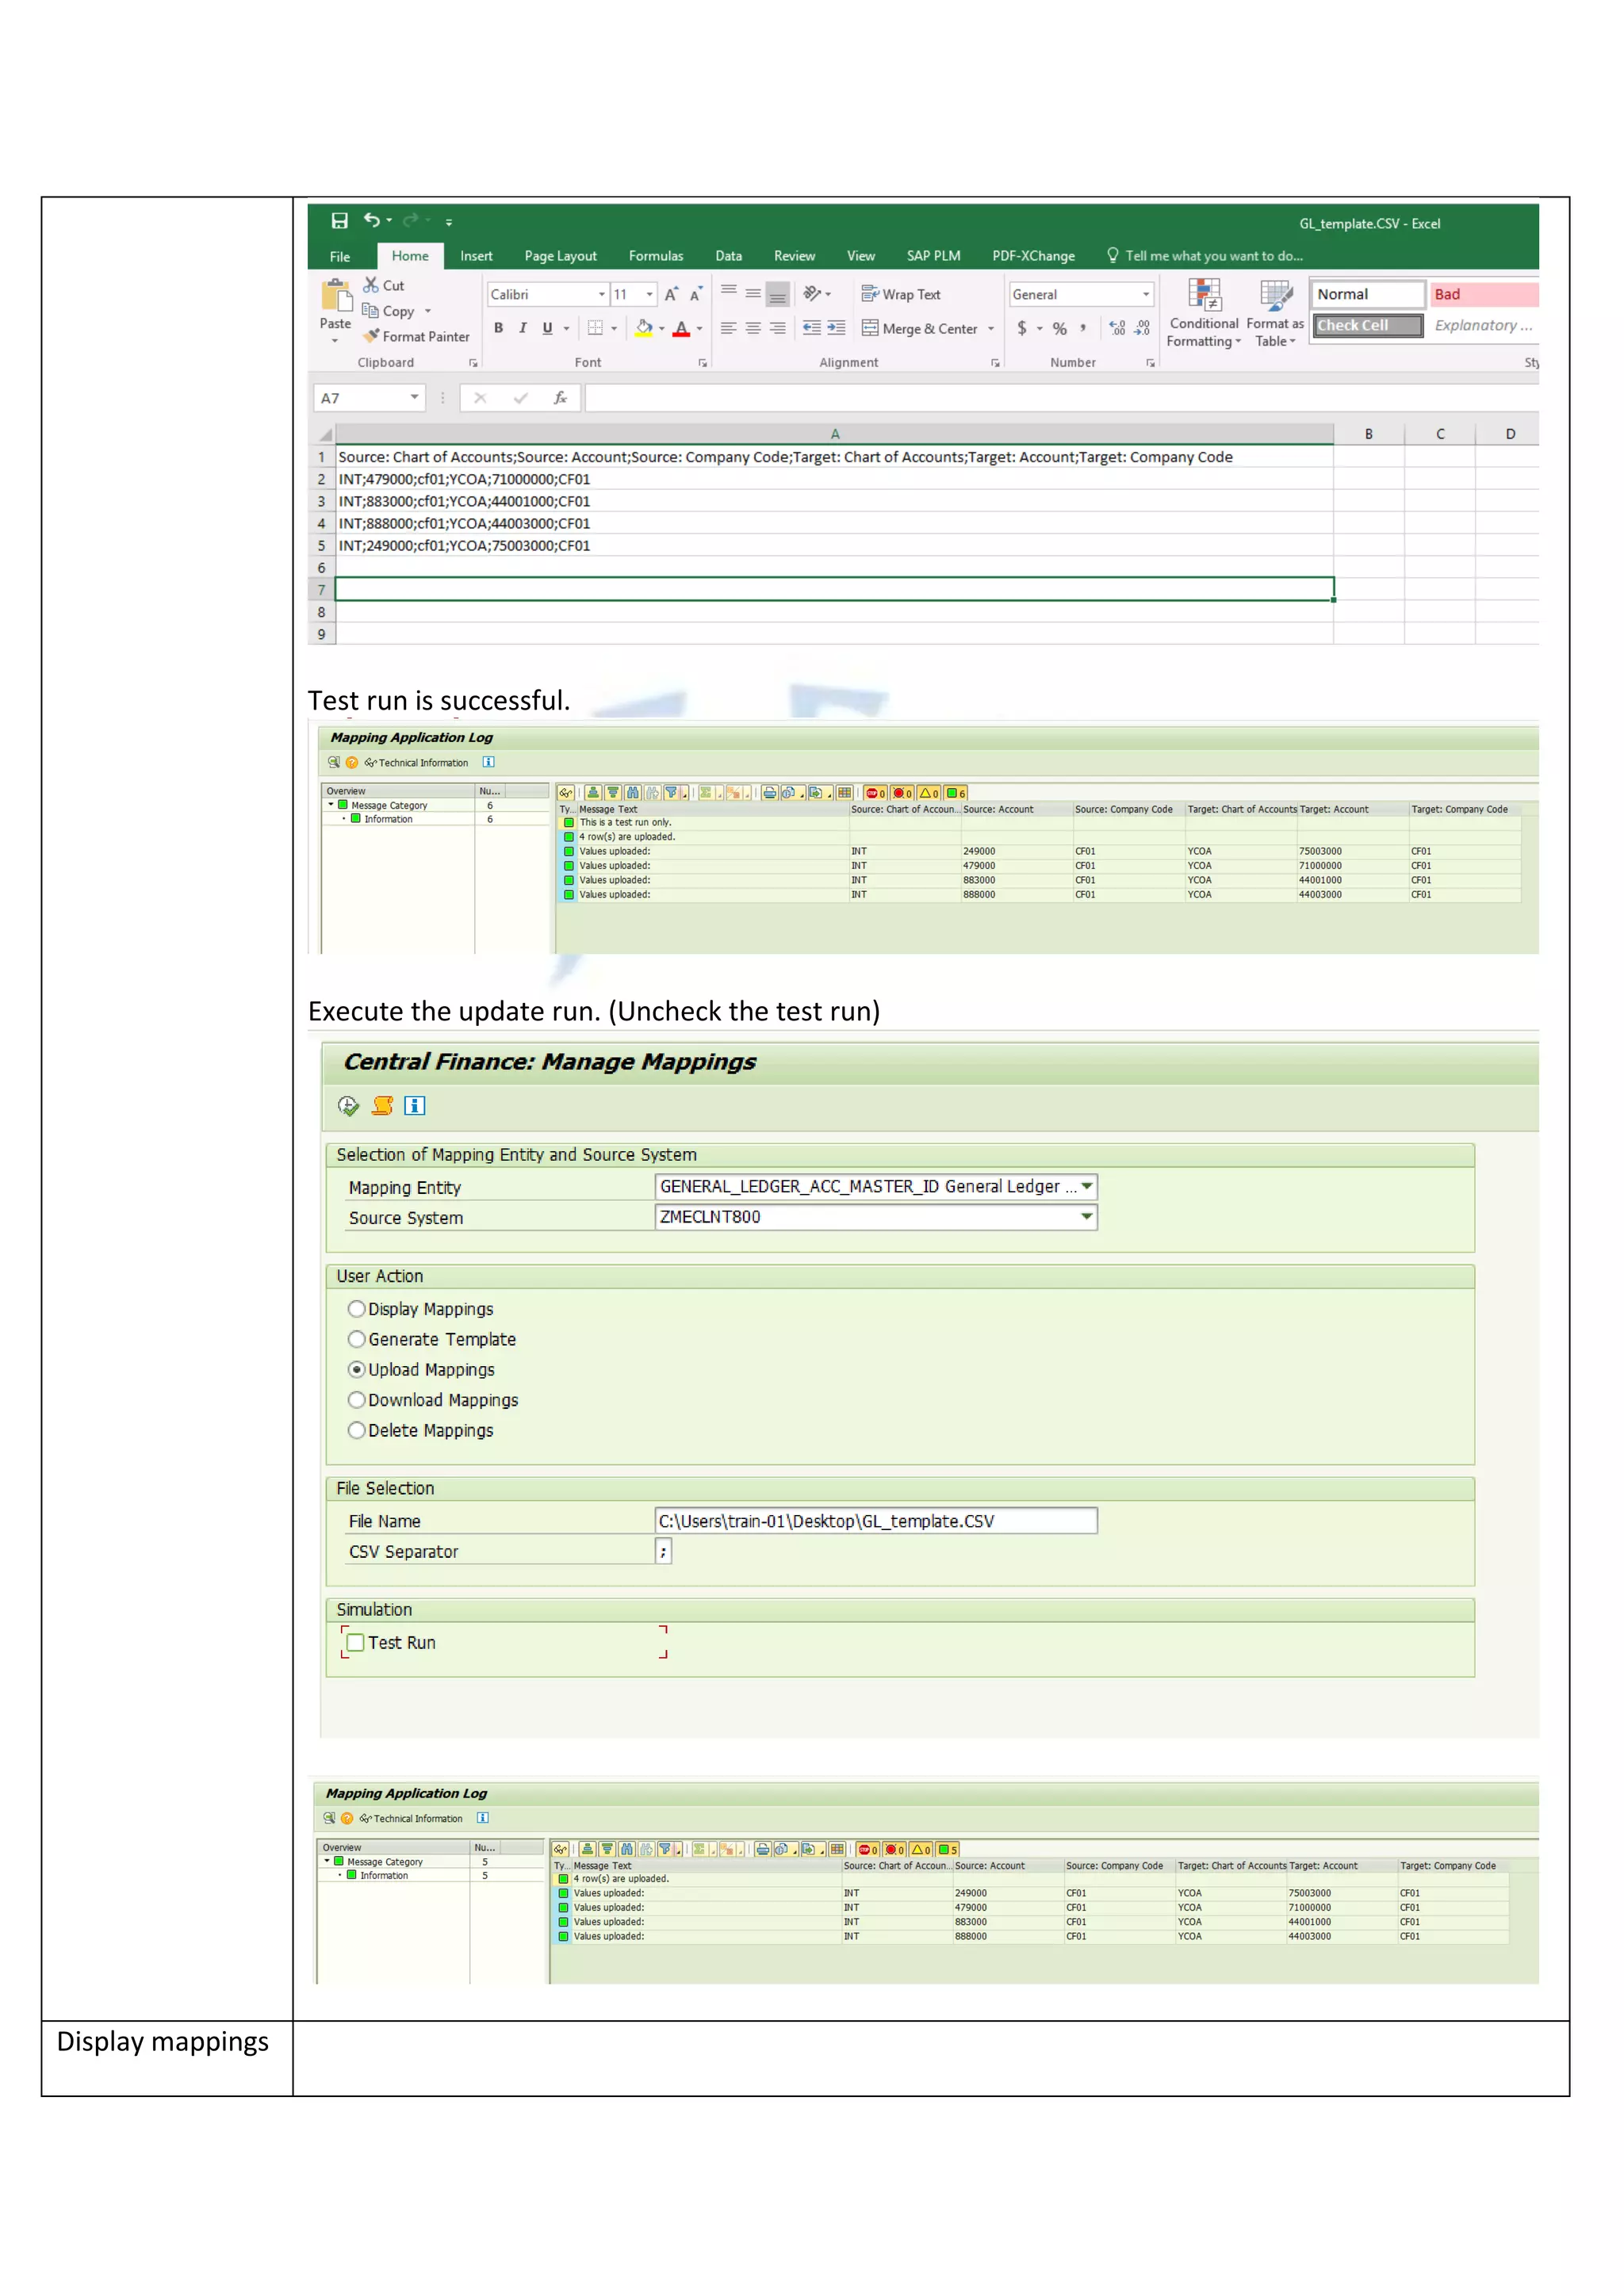Open the Name Box A7 dropdown
Screen dimensions: 1624x2296
414,398
